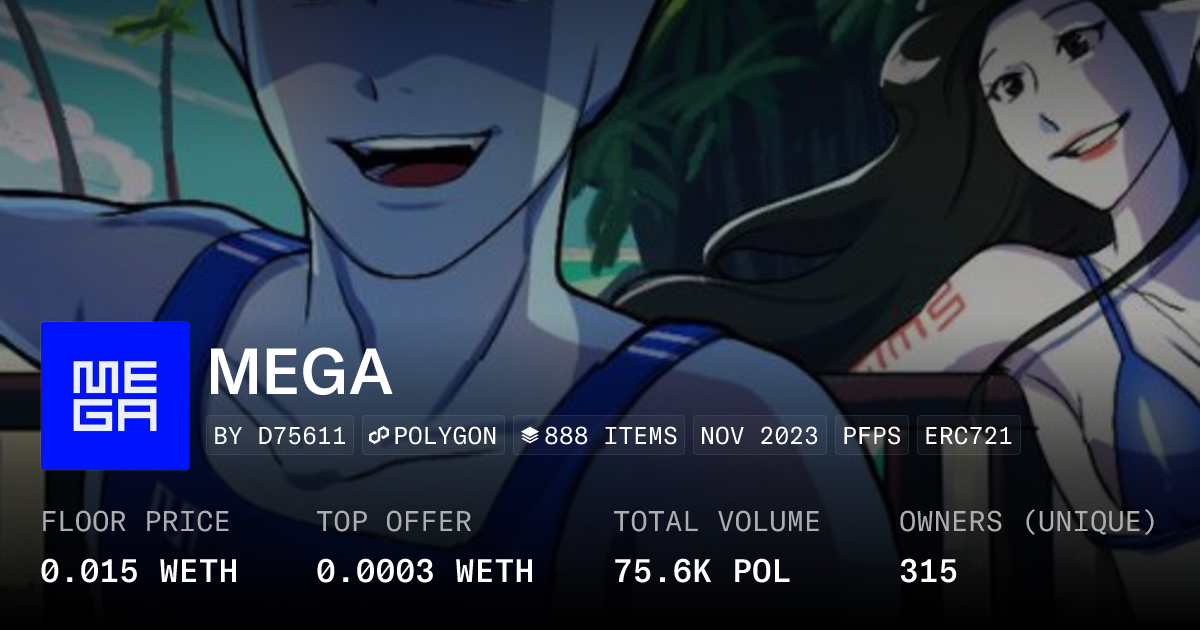
Task: Click the OWNERS (UNIQUE) label
Action: click(1028, 522)
